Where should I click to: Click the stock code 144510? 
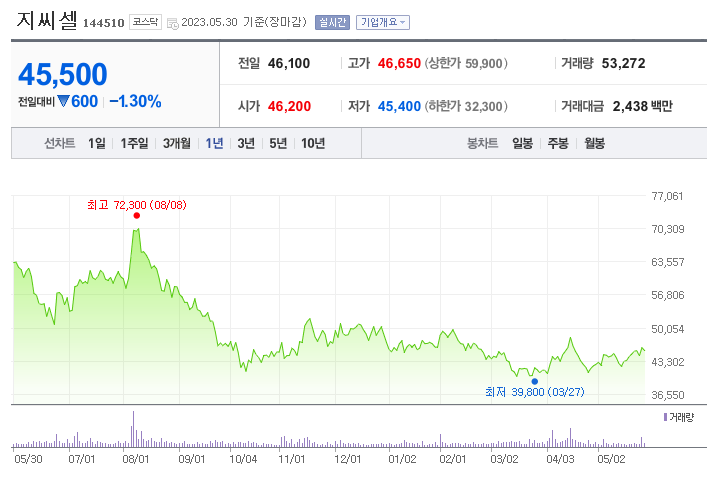pos(103,23)
